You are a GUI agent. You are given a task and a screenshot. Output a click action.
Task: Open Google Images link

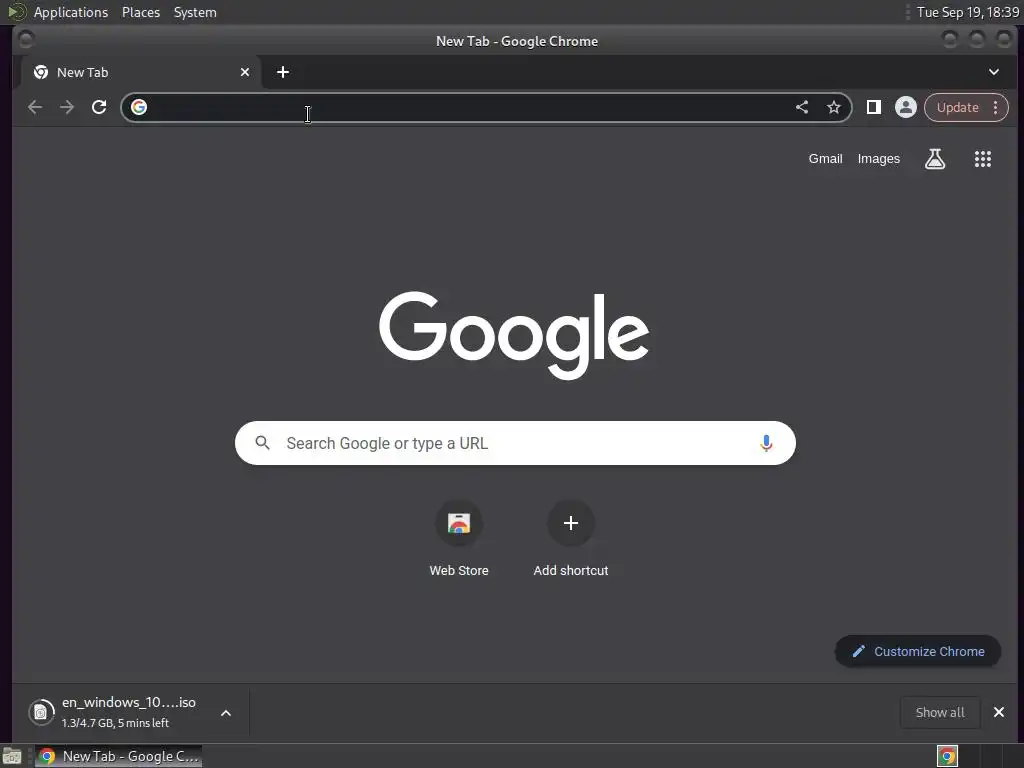pyautogui.click(x=878, y=159)
